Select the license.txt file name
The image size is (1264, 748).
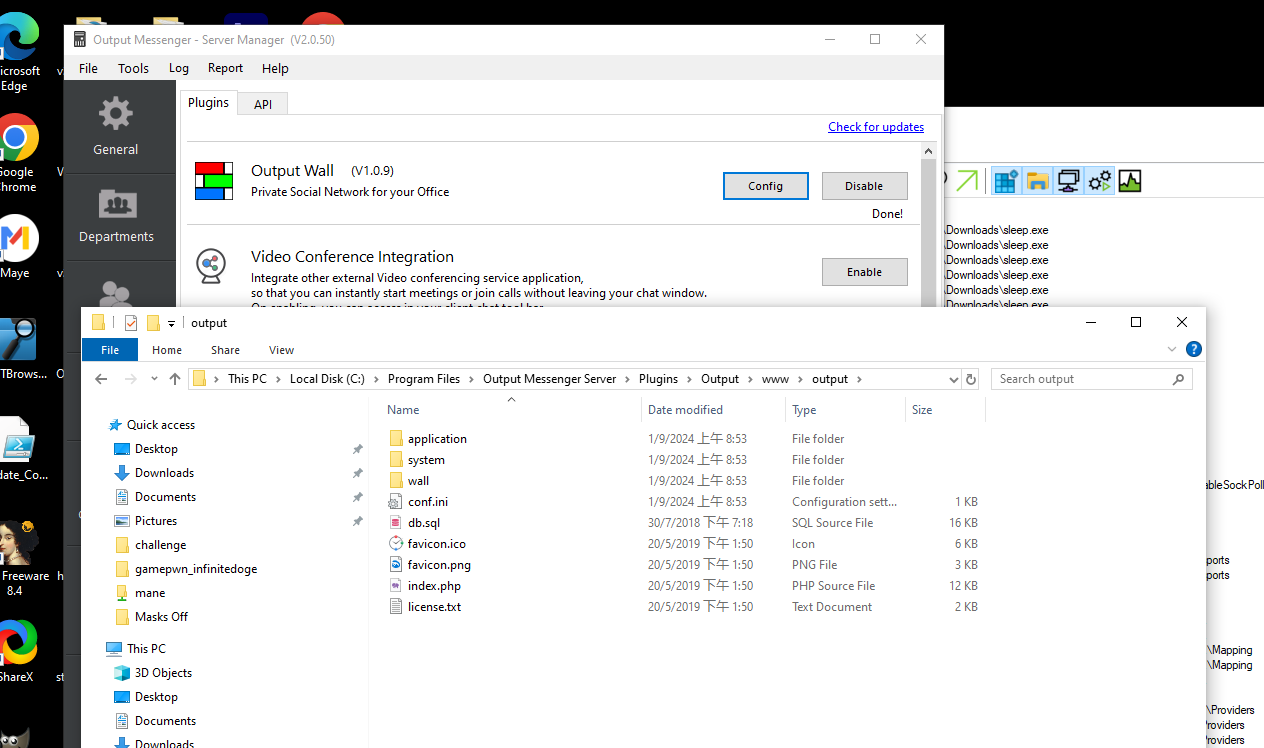pyautogui.click(x=434, y=607)
